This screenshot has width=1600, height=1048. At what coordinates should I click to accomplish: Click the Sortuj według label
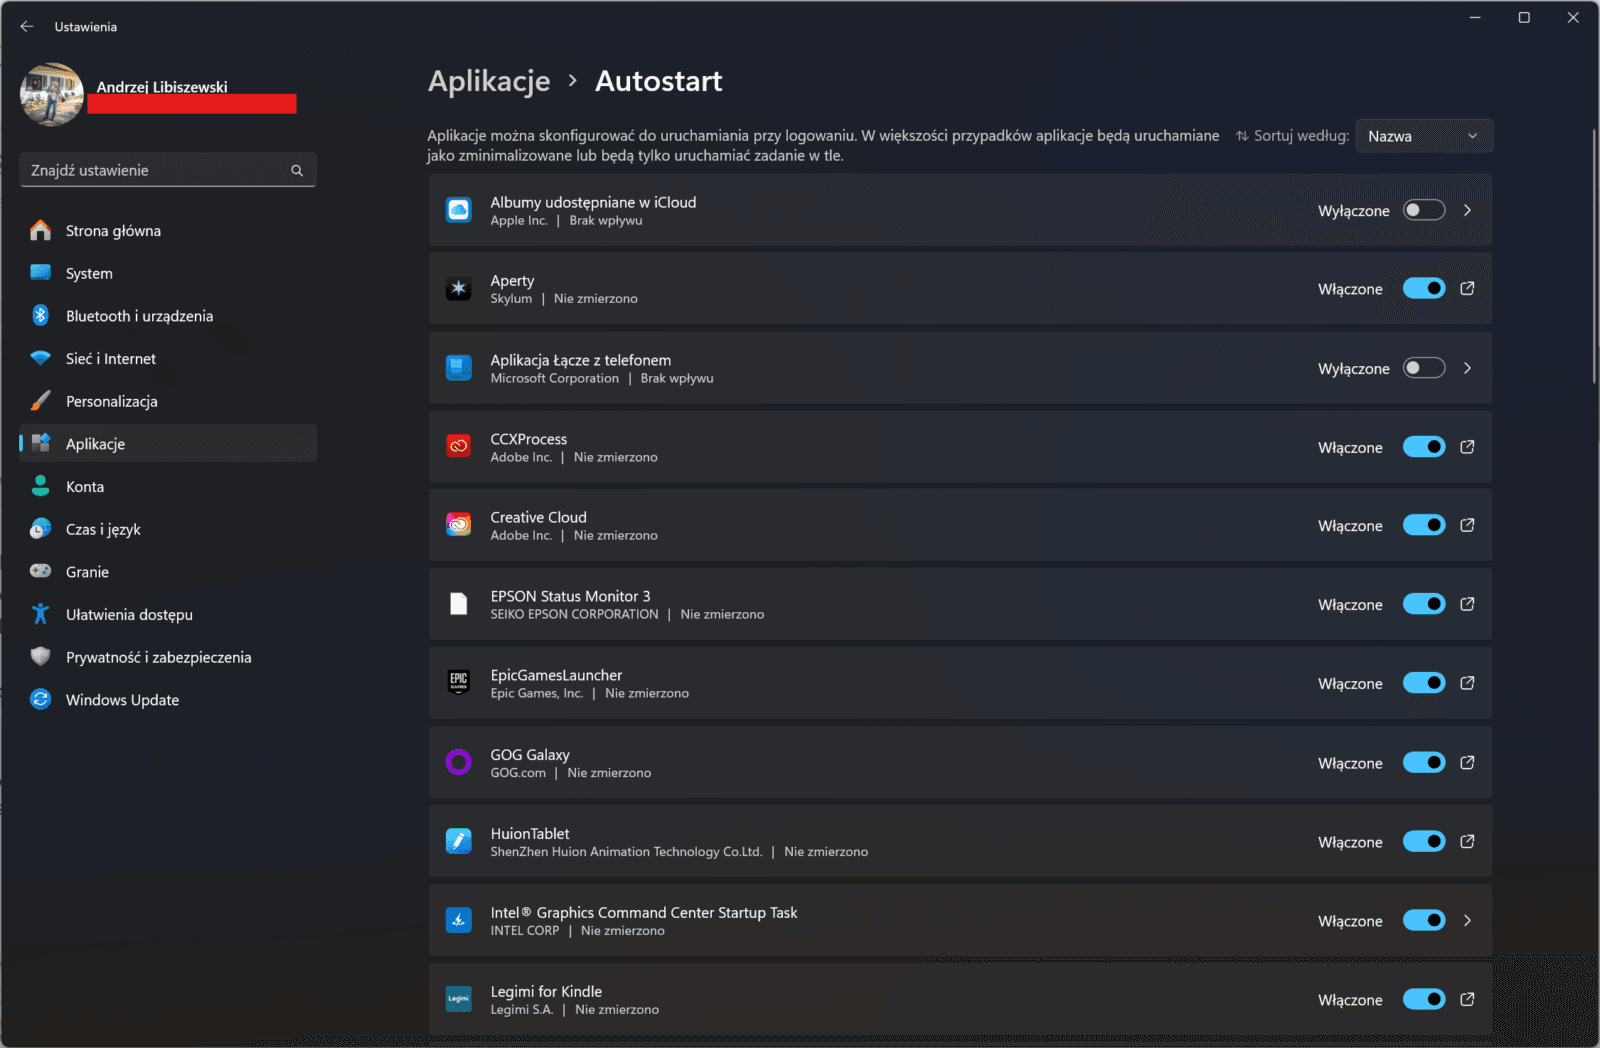pyautogui.click(x=1301, y=136)
